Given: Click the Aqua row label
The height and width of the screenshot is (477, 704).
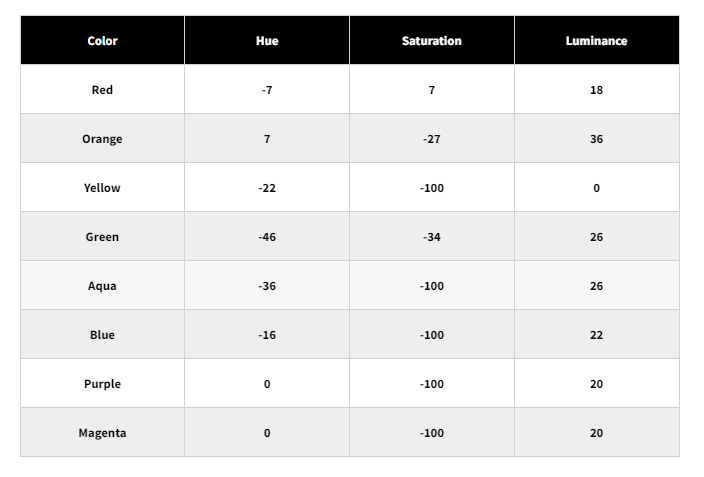Looking at the screenshot, I should (102, 286).
